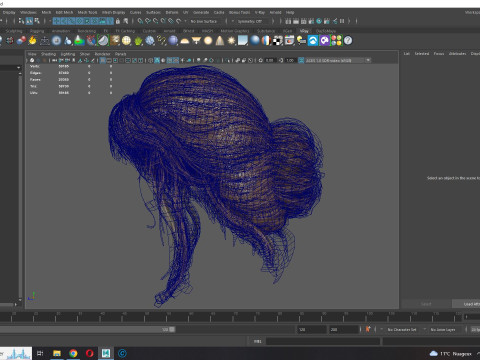Open the List menu in Attribute Editor

tap(407, 54)
